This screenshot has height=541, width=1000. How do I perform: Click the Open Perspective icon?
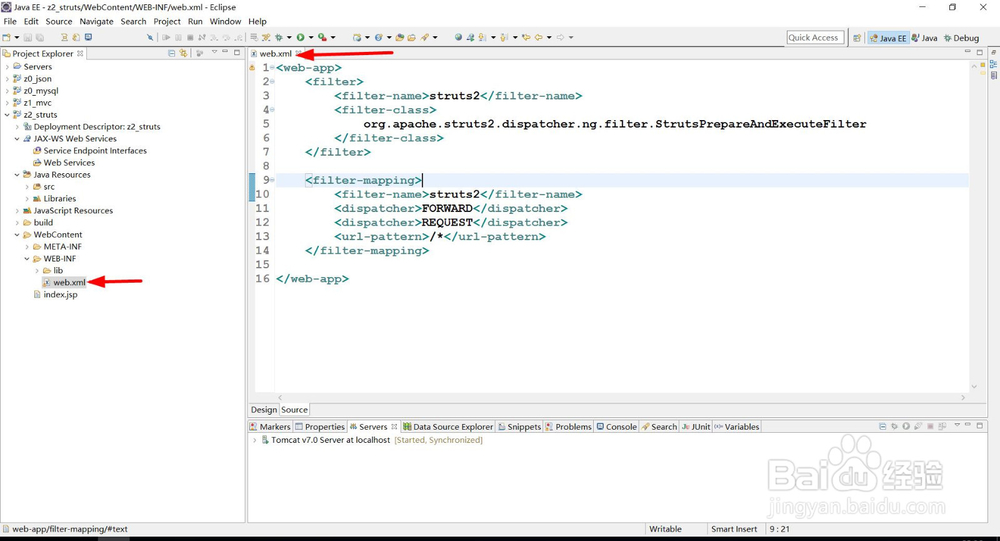(857, 38)
